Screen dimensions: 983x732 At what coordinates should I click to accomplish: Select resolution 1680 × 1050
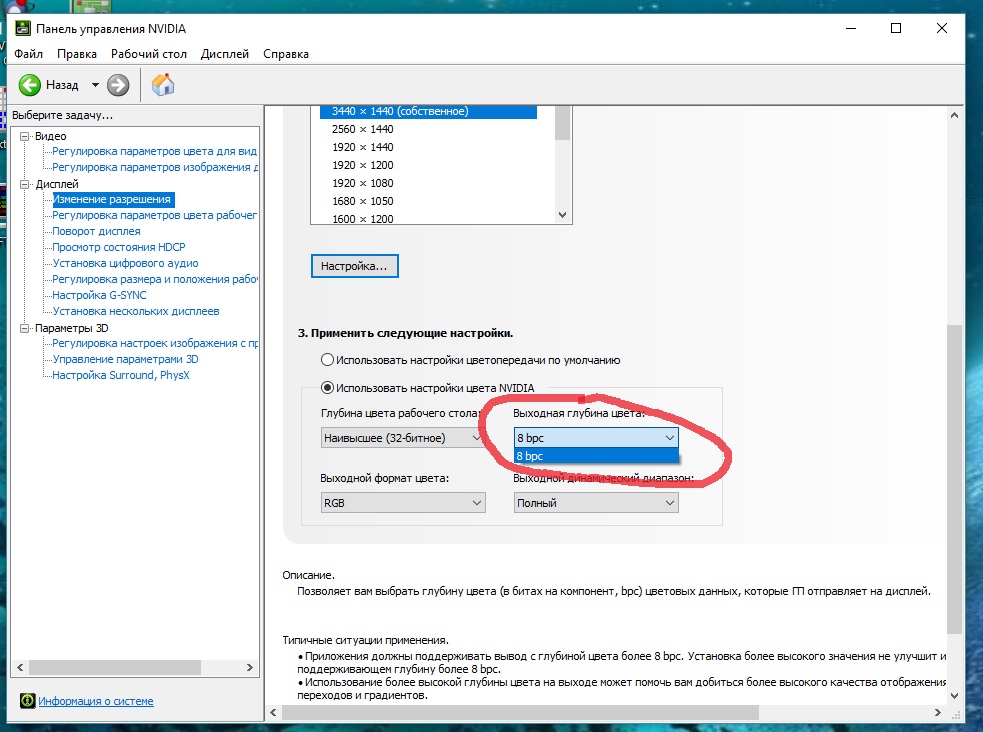click(x=362, y=201)
